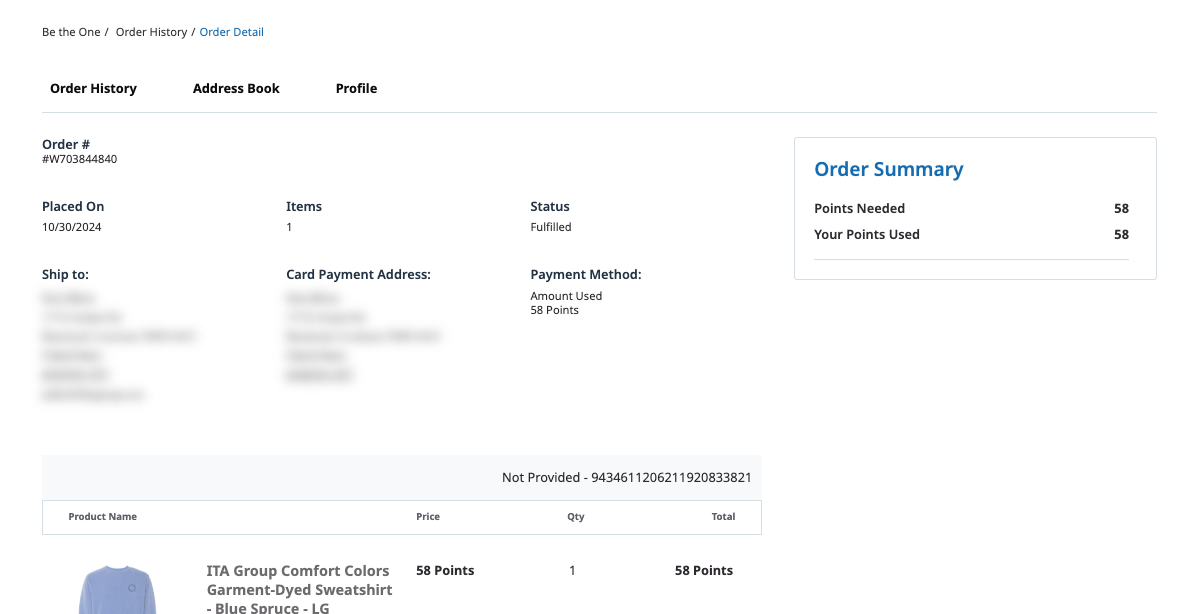Open the Address Book tab
This screenshot has height=614, width=1188.
pyautogui.click(x=236, y=88)
